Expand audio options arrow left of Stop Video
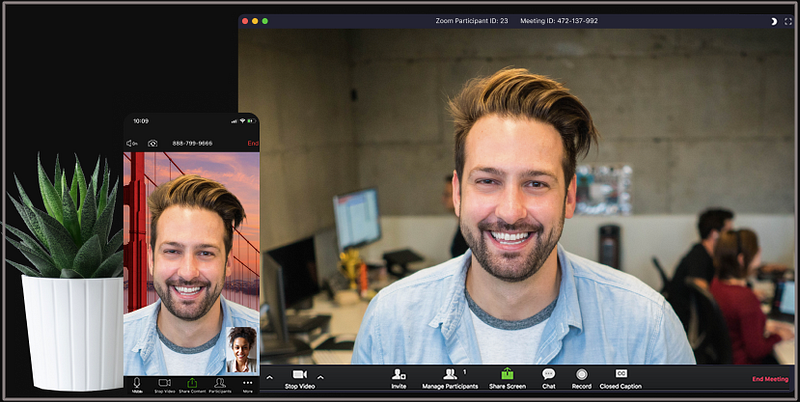The image size is (800, 402). tap(269, 378)
